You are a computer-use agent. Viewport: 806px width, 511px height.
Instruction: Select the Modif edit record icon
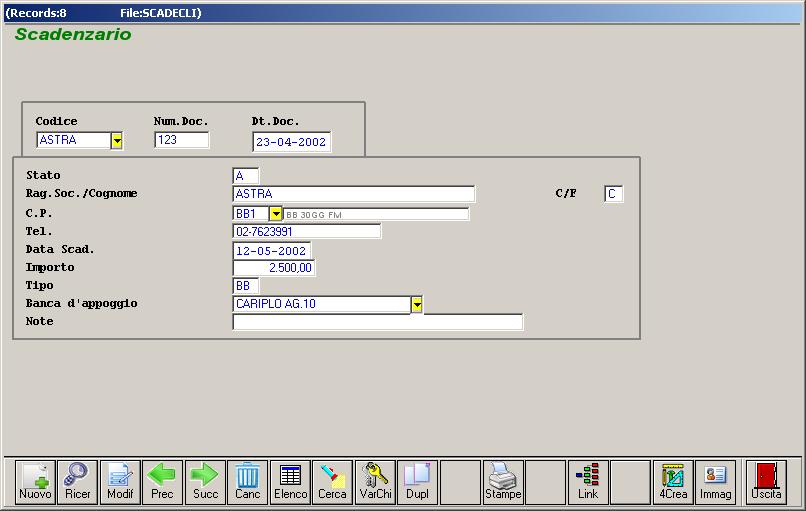120,482
